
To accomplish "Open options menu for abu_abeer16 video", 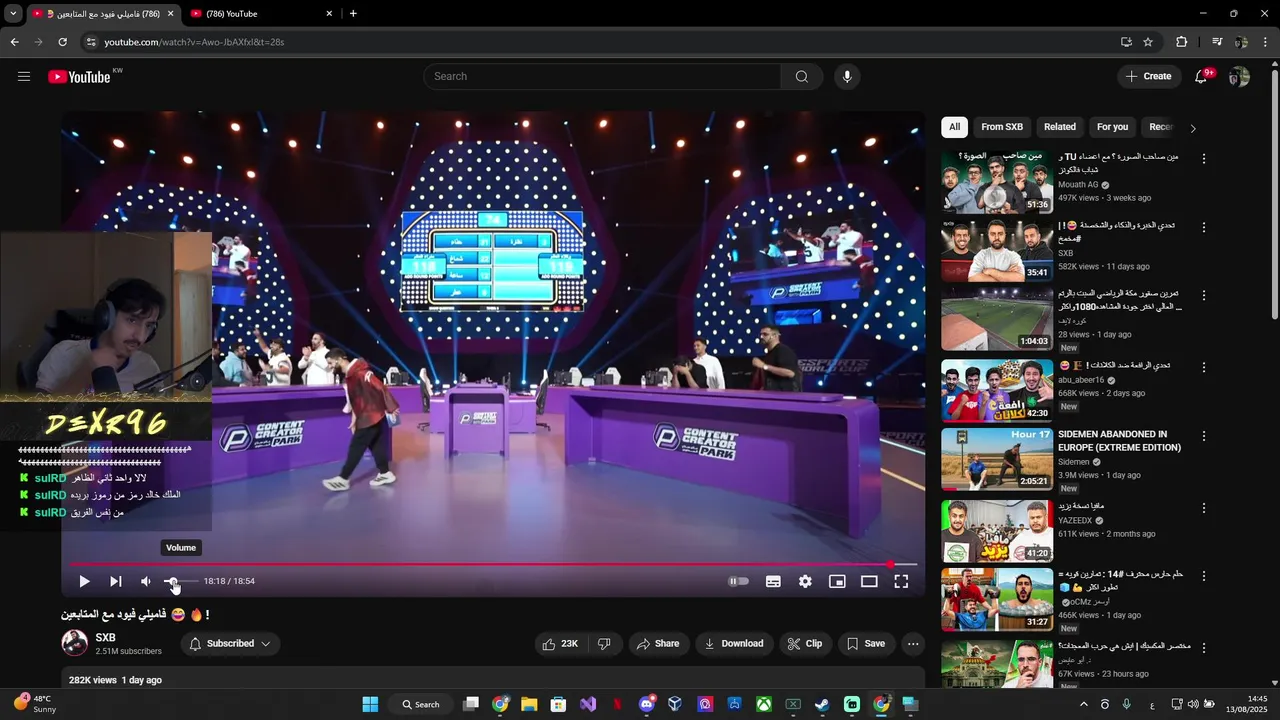I will [x=1204, y=367].
